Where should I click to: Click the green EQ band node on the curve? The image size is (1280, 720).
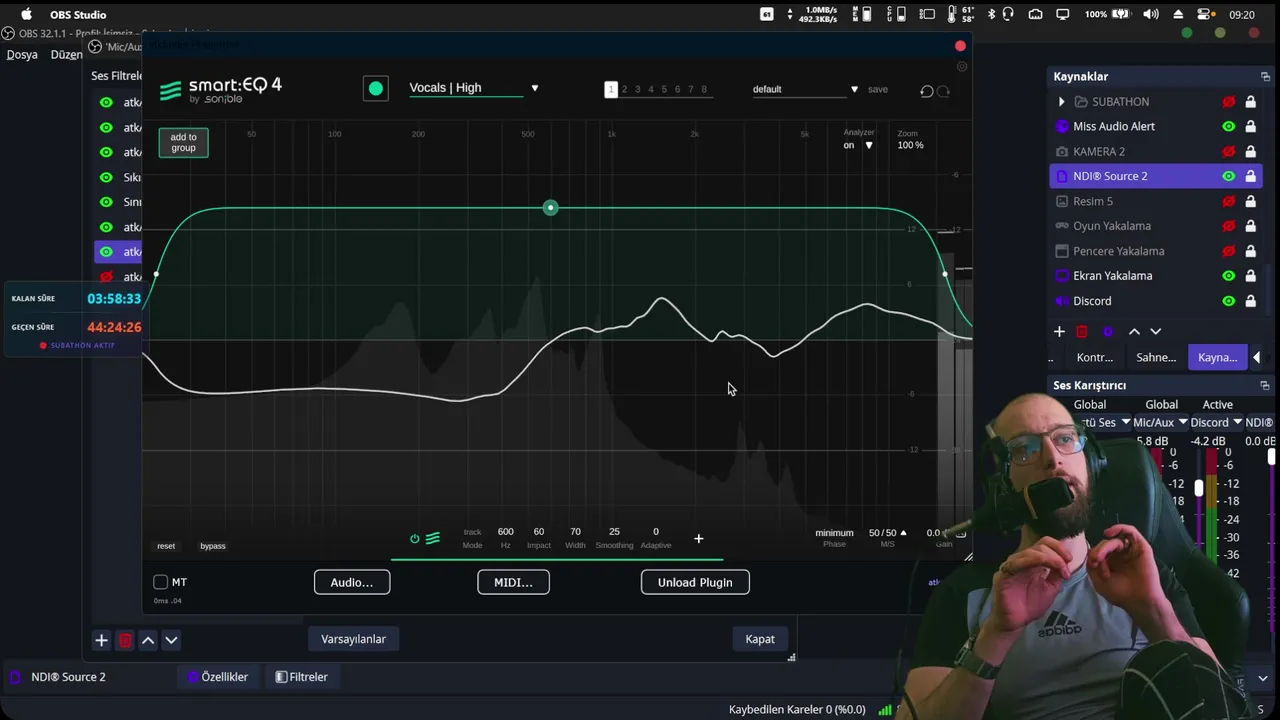tap(550, 208)
